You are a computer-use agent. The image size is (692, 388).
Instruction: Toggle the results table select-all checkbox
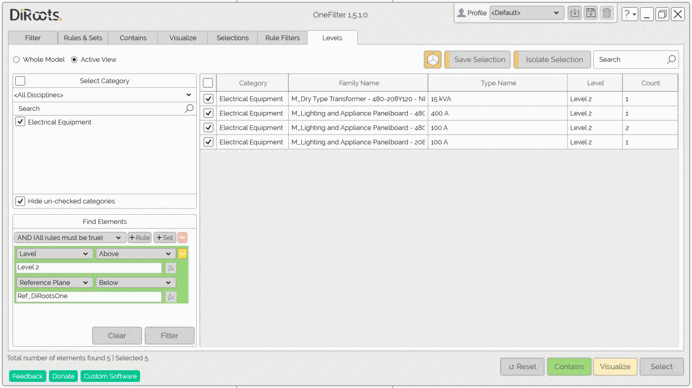point(208,83)
